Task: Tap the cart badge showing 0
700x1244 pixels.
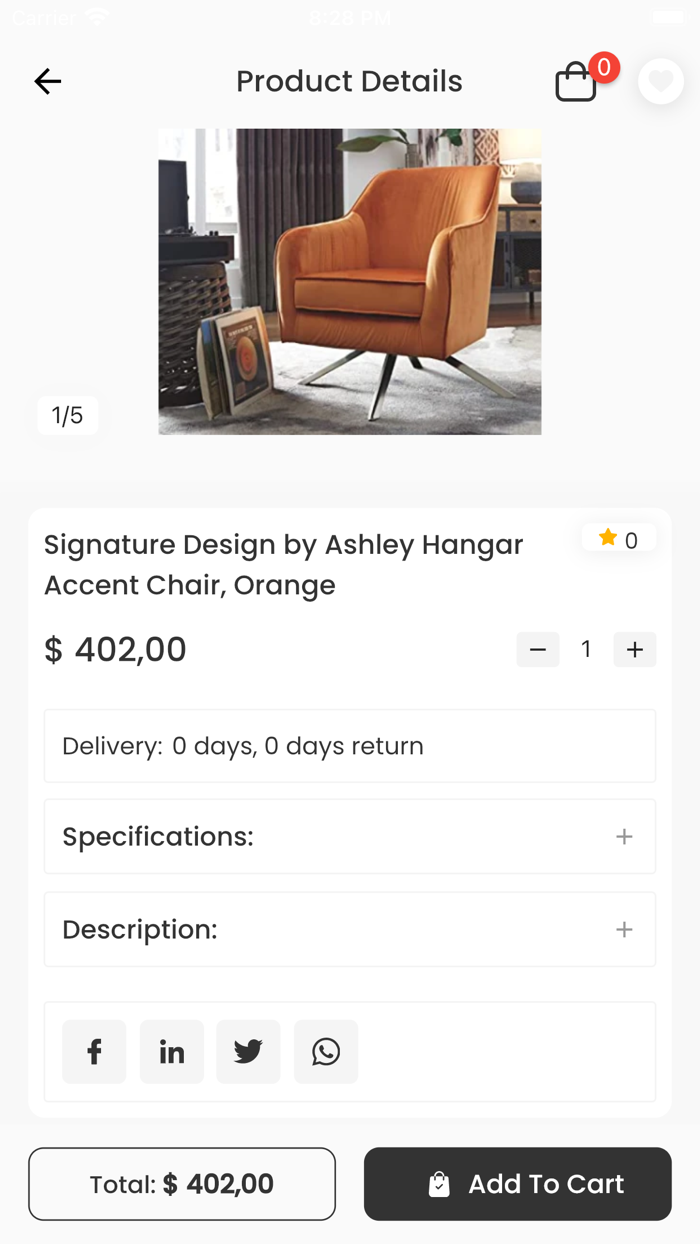Action: click(603, 68)
